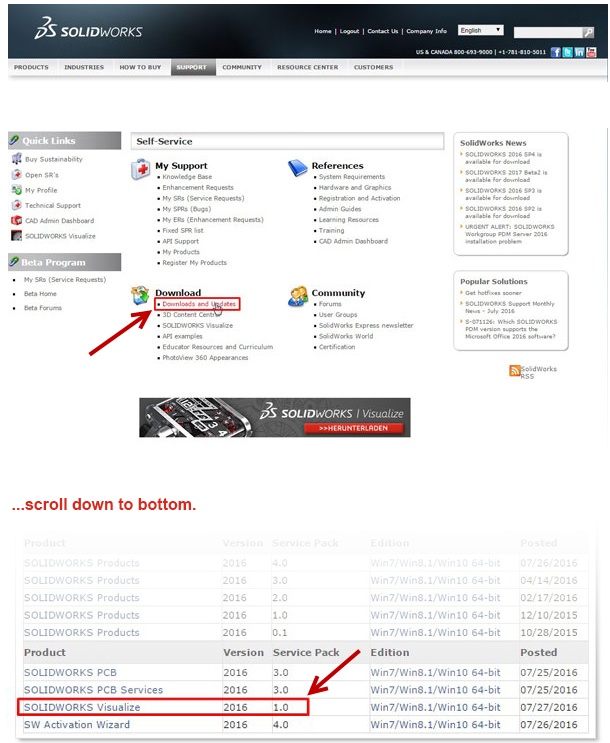Open the Contact Us link
Screen dimensions: 610x743
pyautogui.click(x=382, y=31)
